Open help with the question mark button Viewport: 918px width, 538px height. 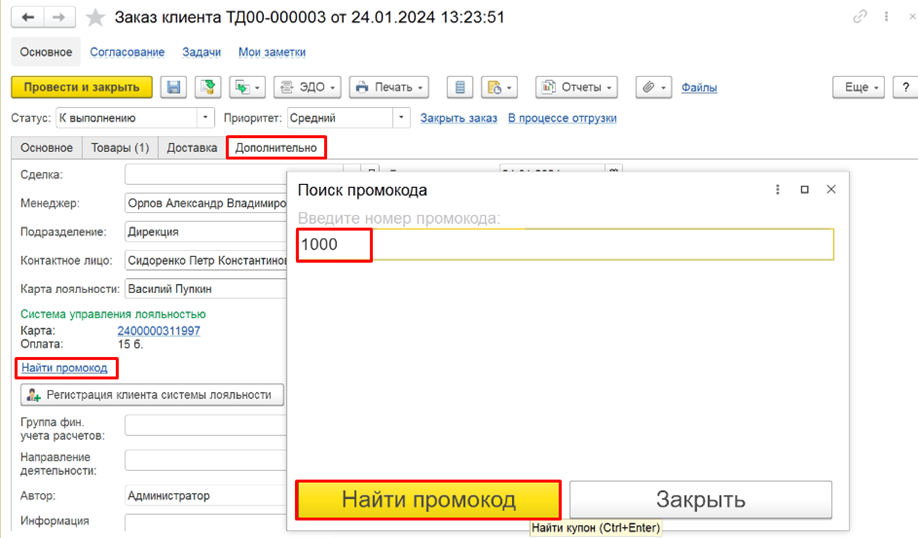905,87
